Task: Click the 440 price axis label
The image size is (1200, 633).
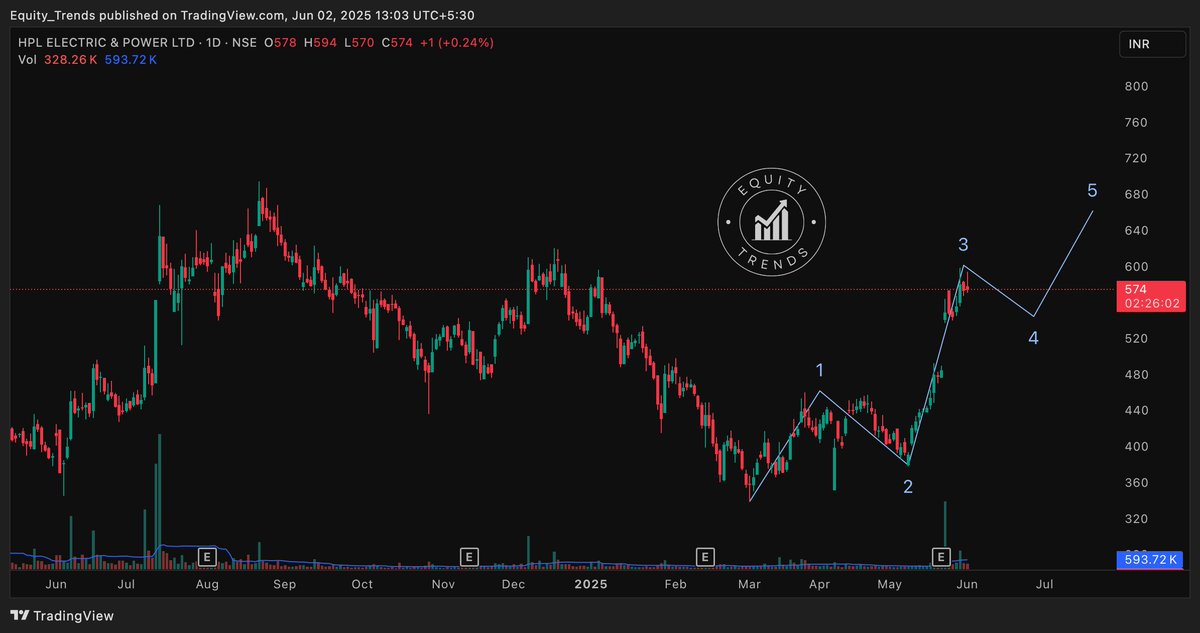Action: (1138, 411)
